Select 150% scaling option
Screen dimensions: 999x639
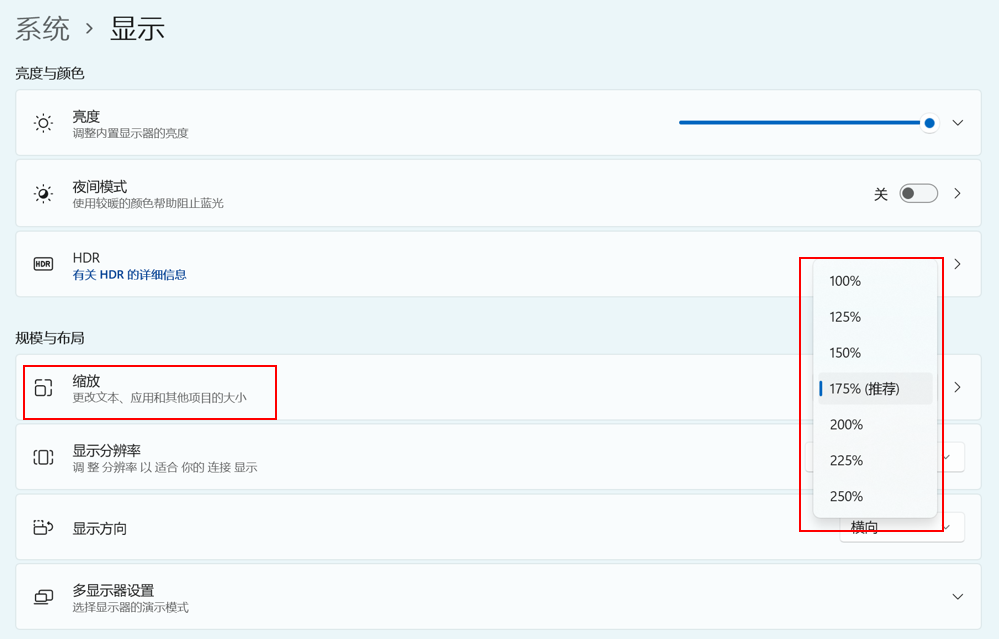pyautogui.click(x=845, y=353)
